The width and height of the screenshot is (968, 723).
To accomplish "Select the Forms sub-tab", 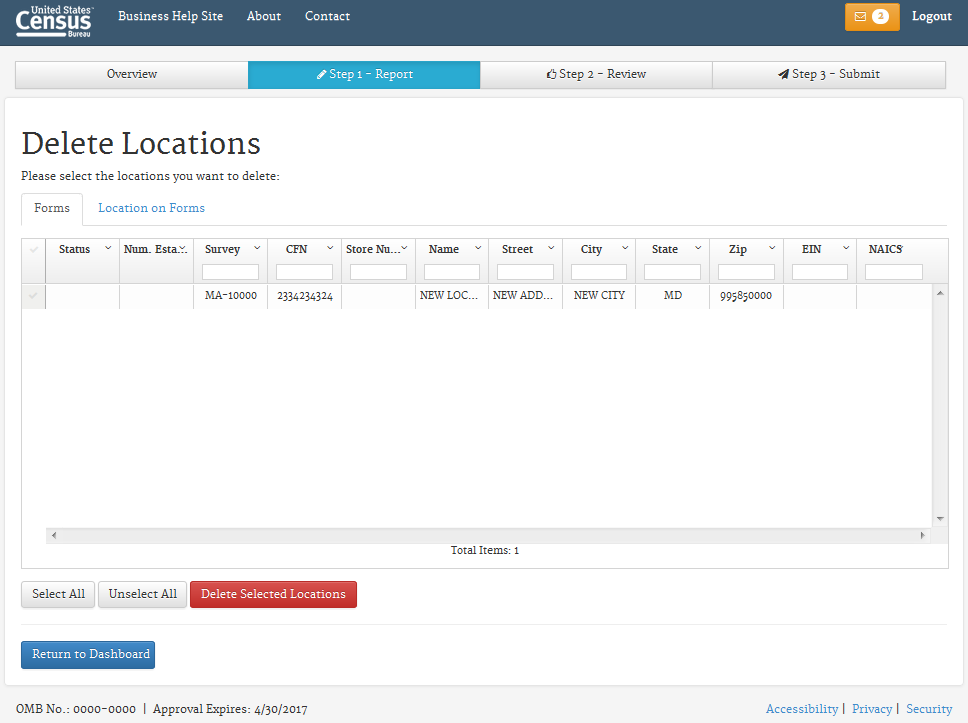I will click(52, 209).
